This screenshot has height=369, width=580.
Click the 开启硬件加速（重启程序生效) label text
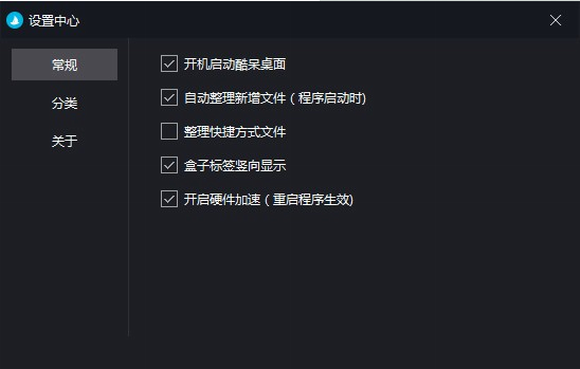point(269,199)
